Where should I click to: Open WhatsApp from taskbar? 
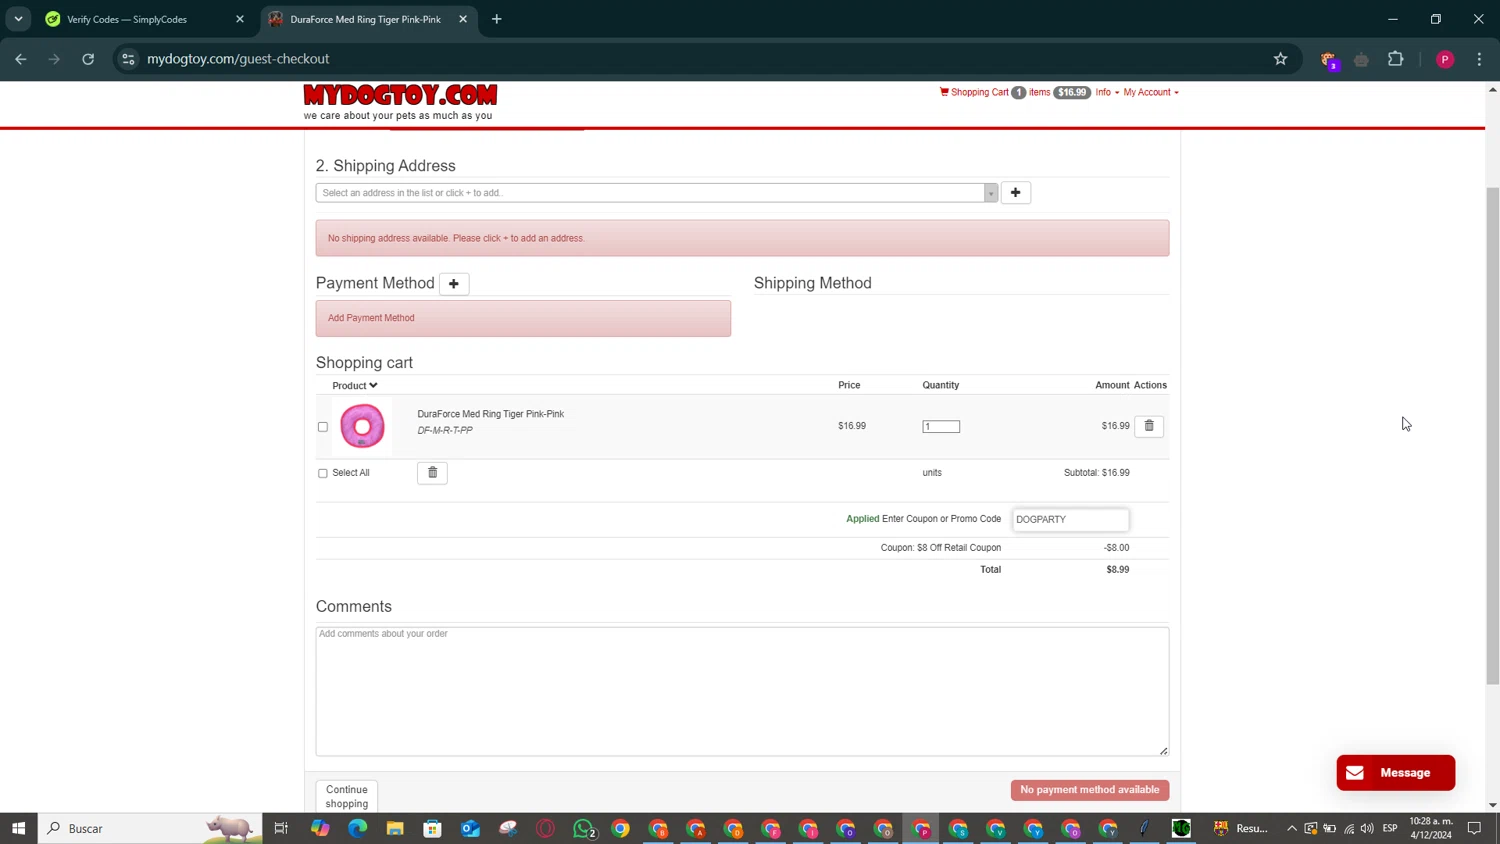tap(584, 828)
